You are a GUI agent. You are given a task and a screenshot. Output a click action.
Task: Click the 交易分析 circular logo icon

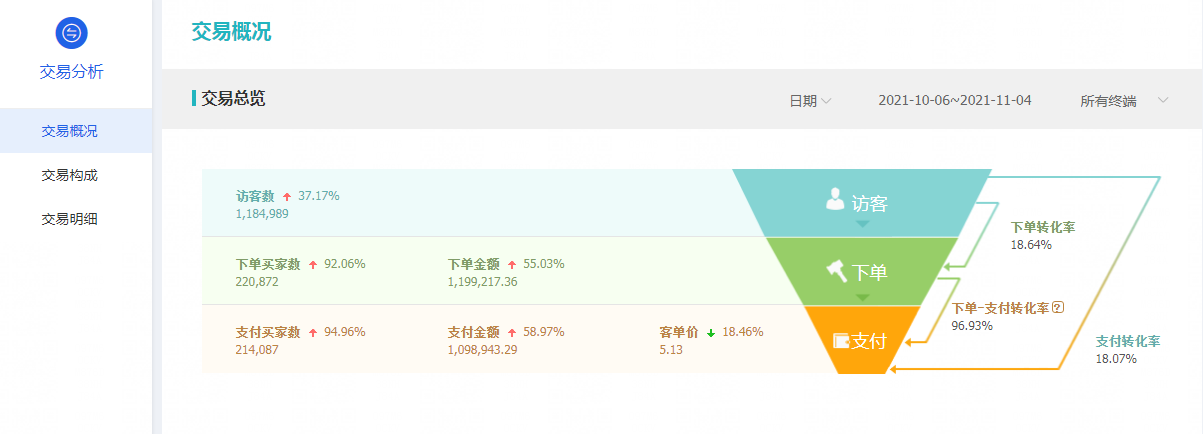[x=71, y=33]
